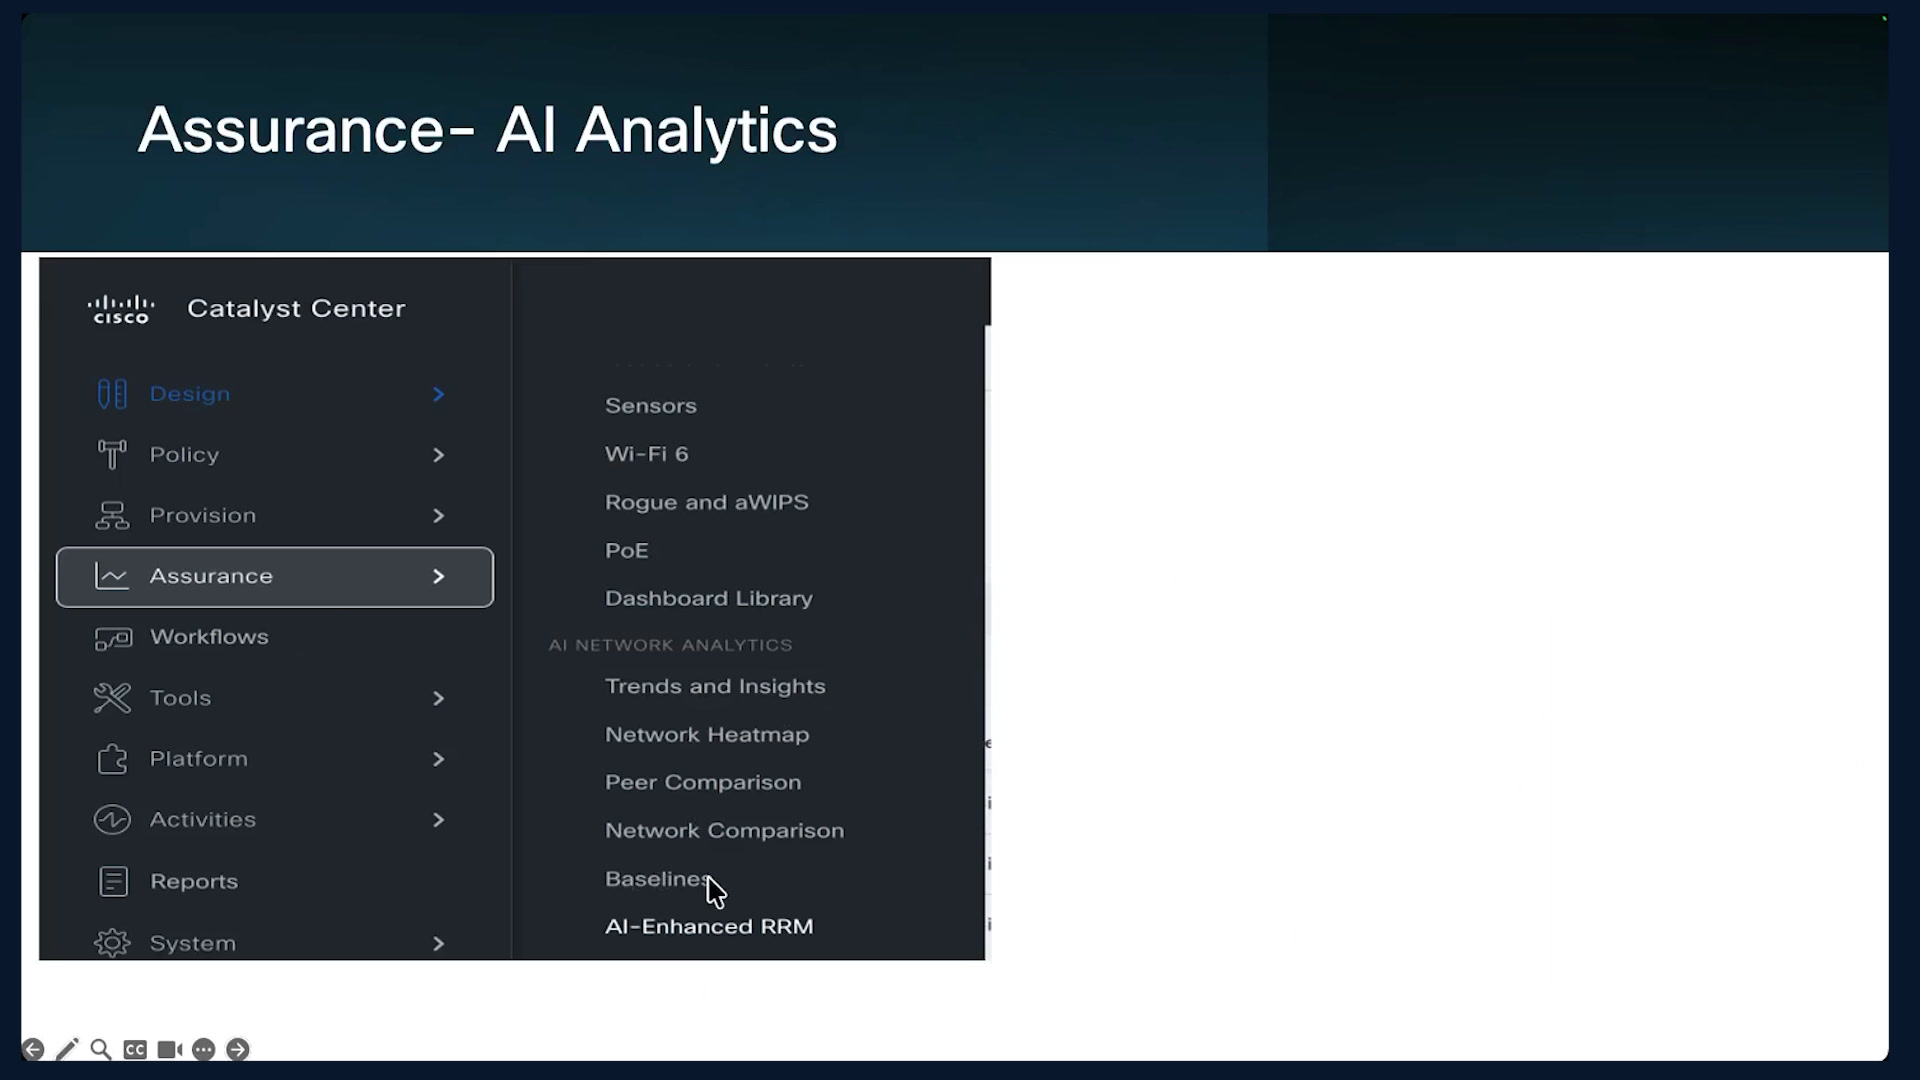Toggle closed captions CC button
This screenshot has width=1920, height=1080.
135,1049
